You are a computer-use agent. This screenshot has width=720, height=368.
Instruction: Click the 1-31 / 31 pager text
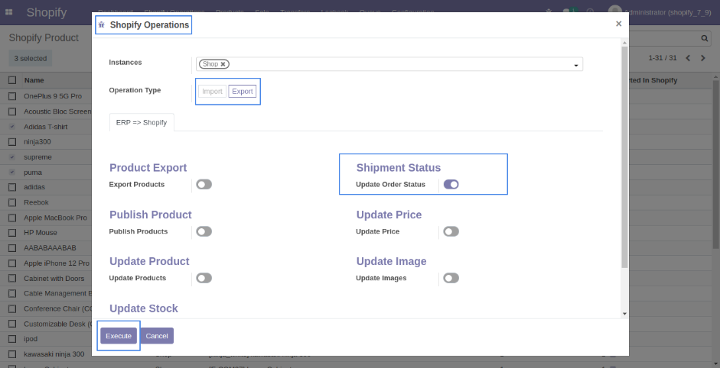[663, 58]
